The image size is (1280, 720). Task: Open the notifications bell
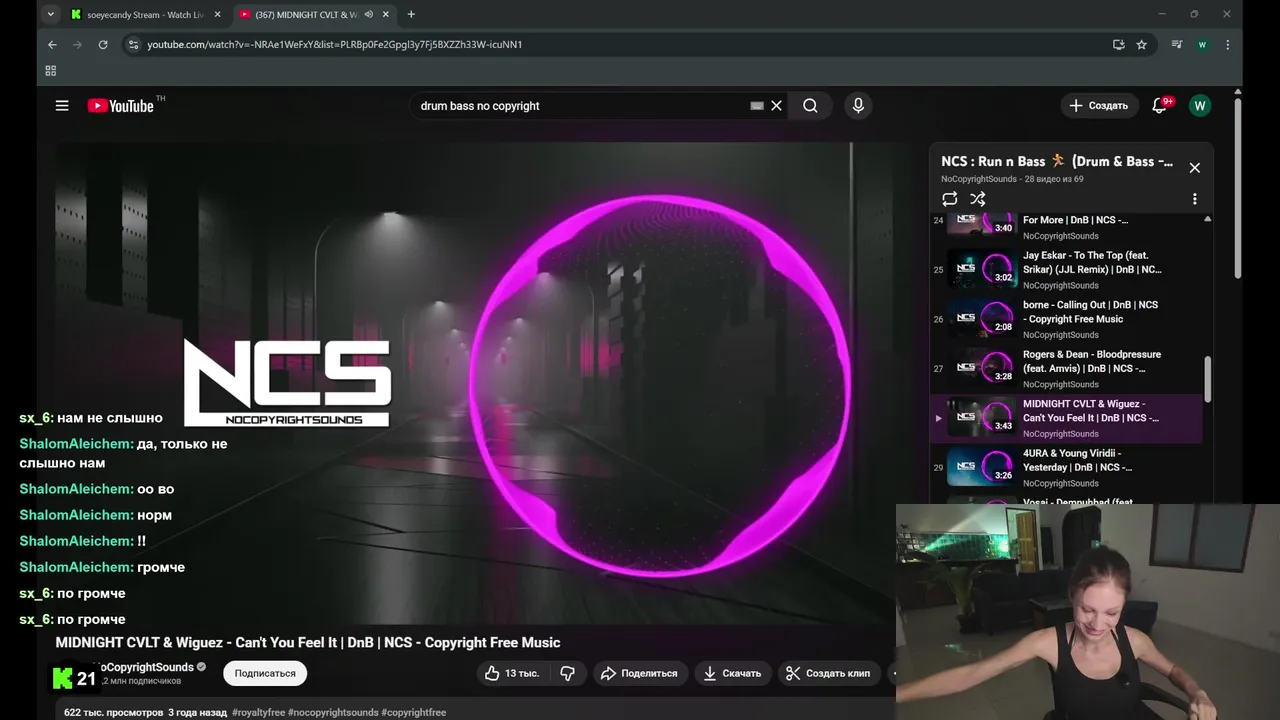[1160, 105]
